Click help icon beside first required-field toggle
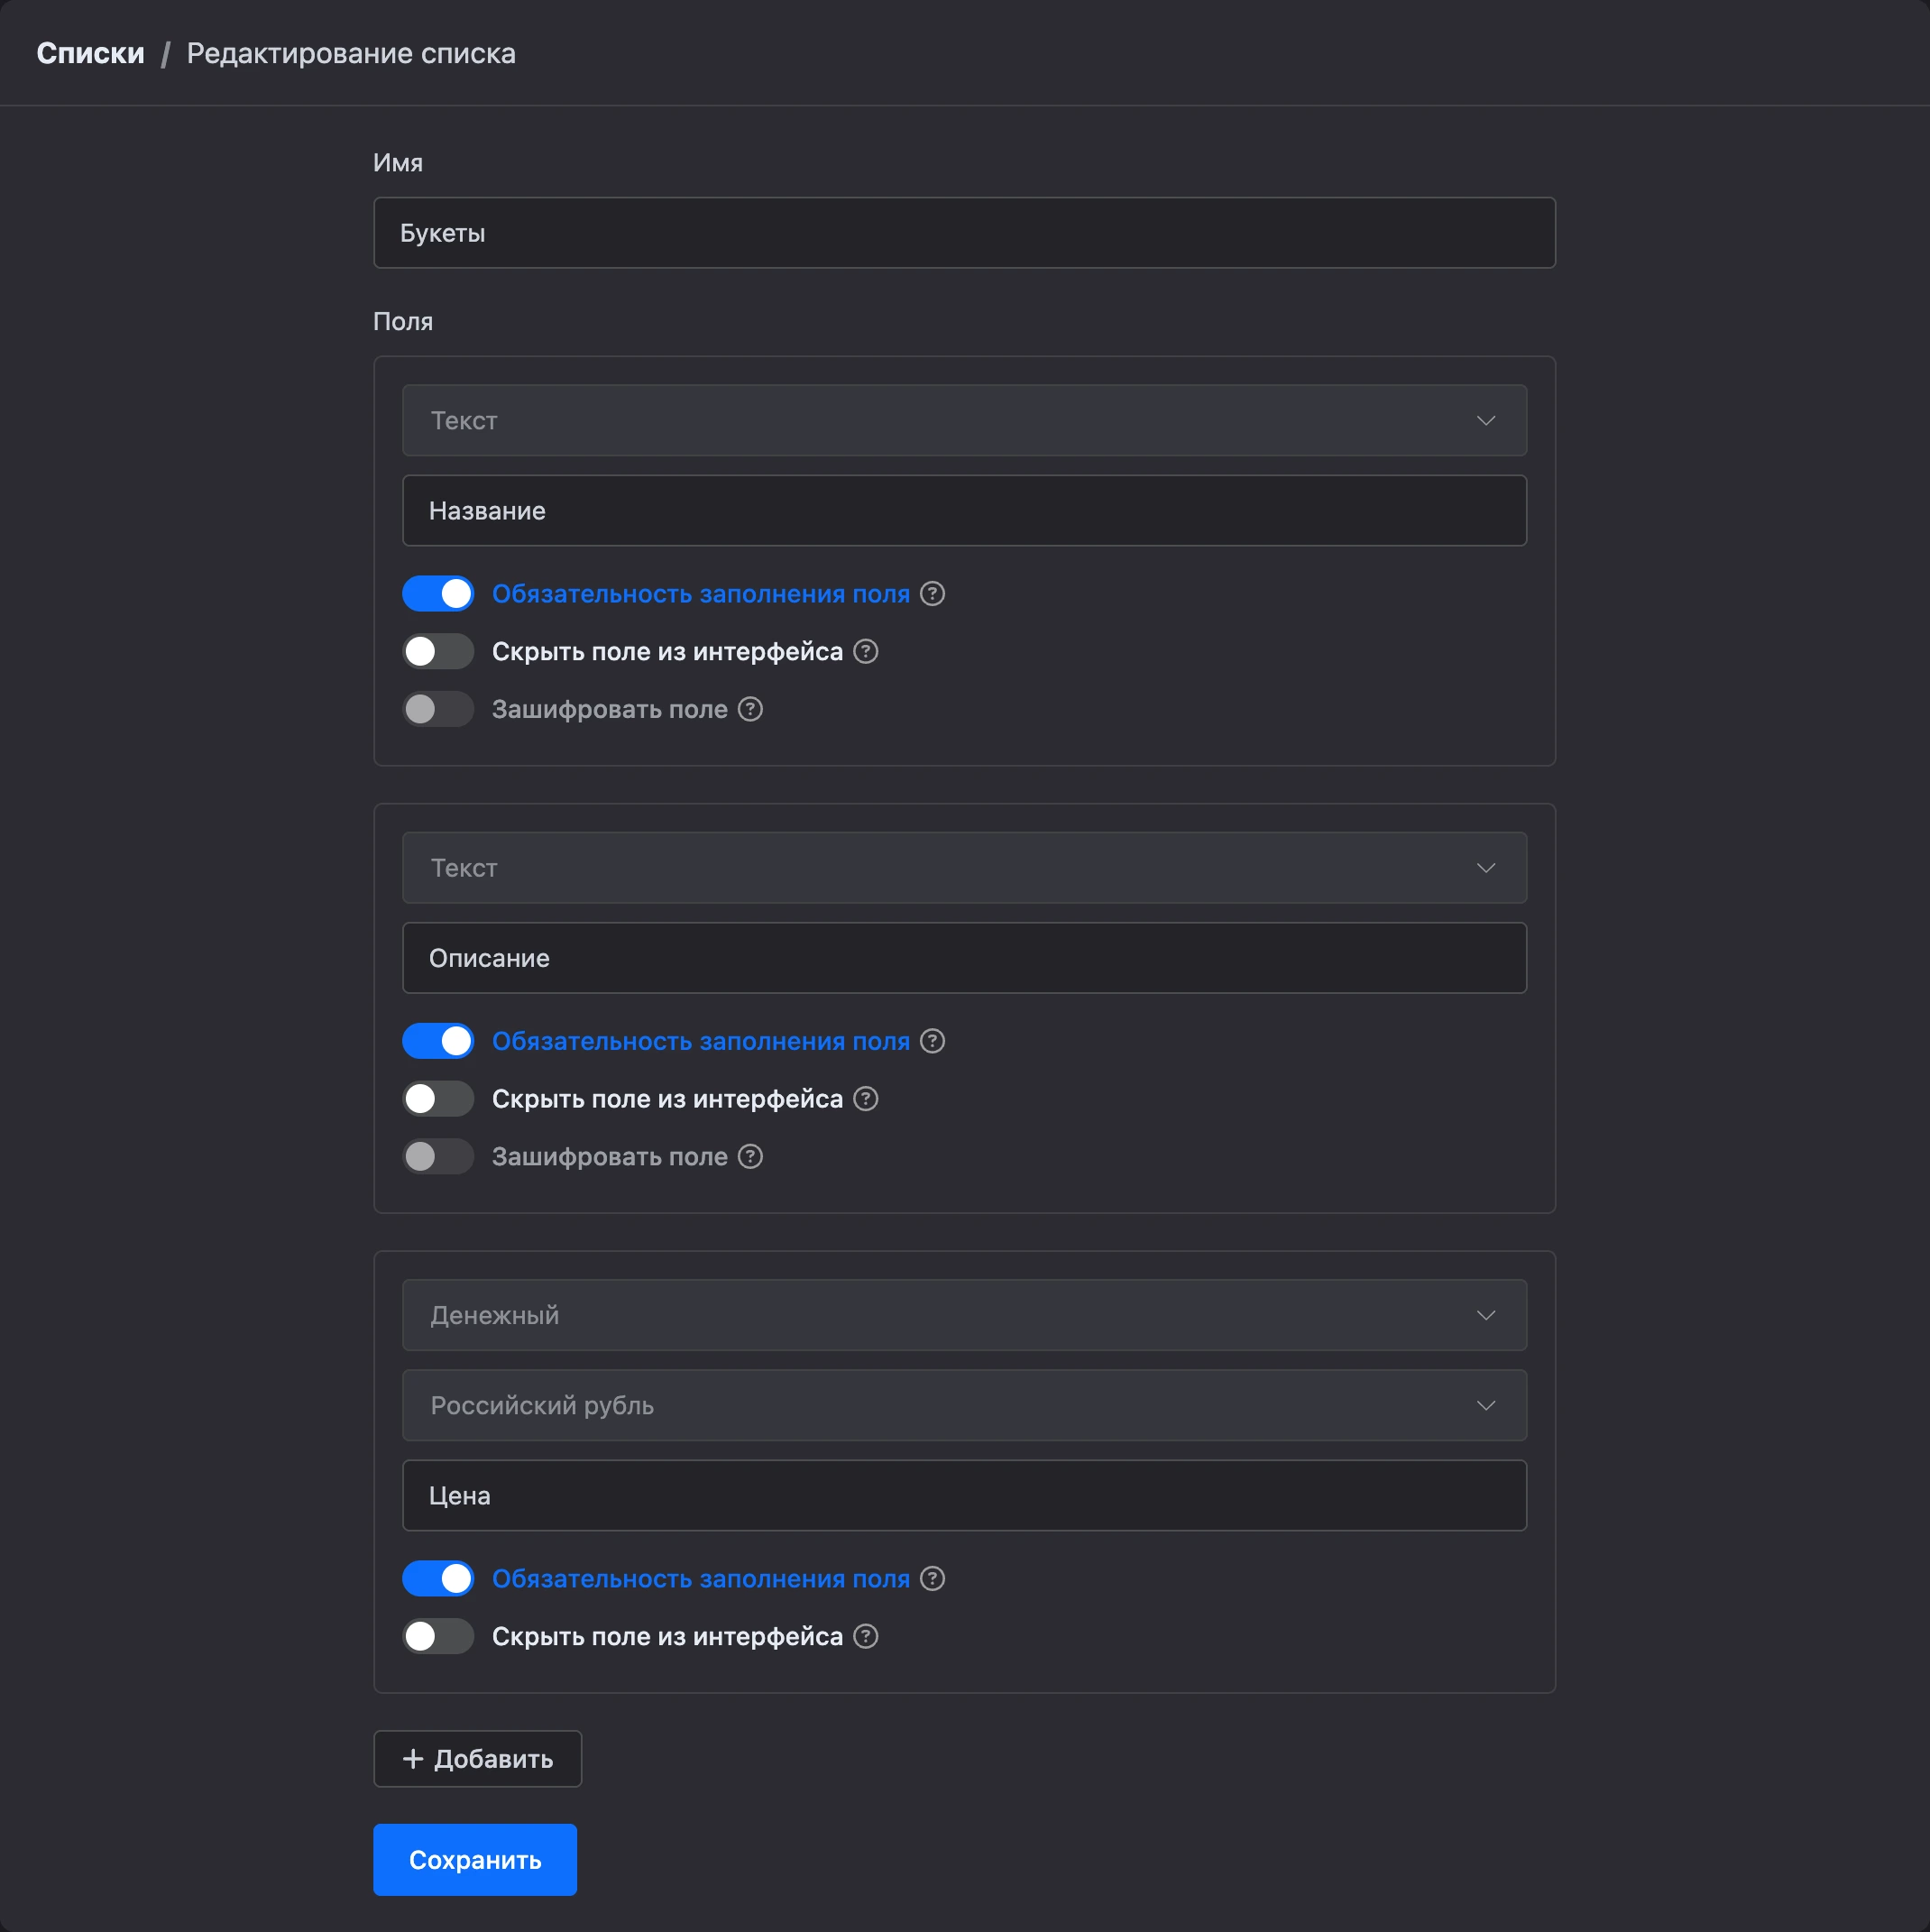 pos(932,594)
